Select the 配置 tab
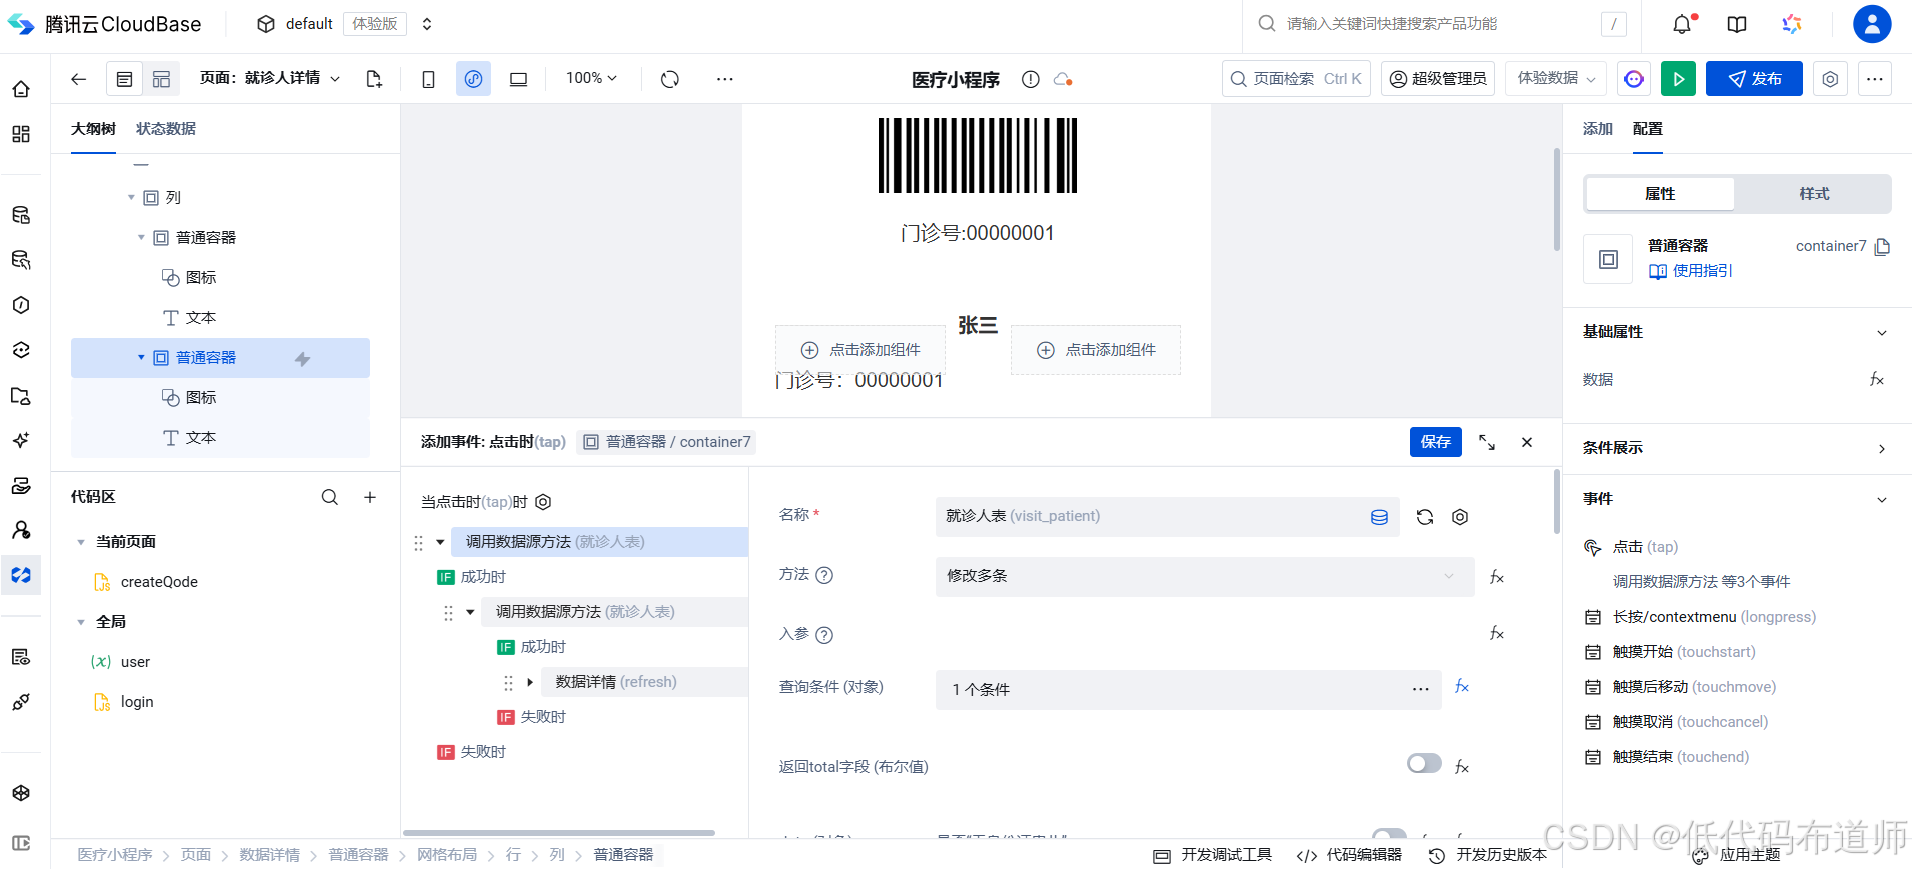Image resolution: width=1912 pixels, height=869 pixels. coord(1648,129)
